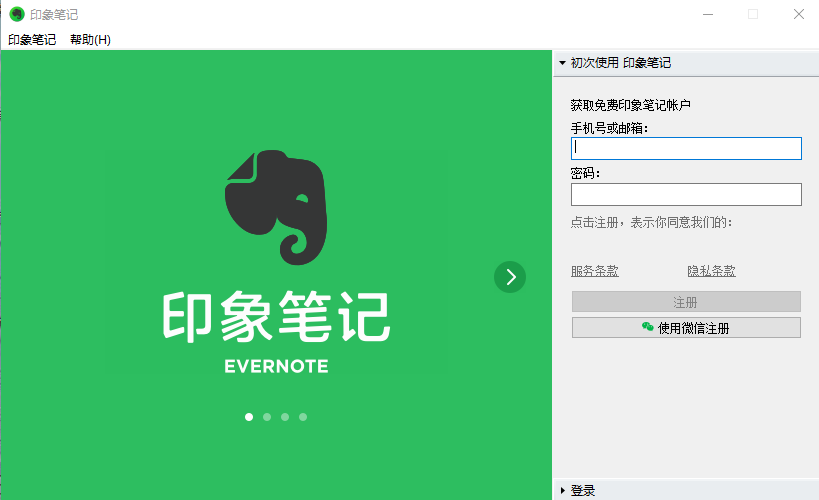The height and width of the screenshot is (500, 819).
Task: Go to the third carousel page dot
Action: click(285, 417)
